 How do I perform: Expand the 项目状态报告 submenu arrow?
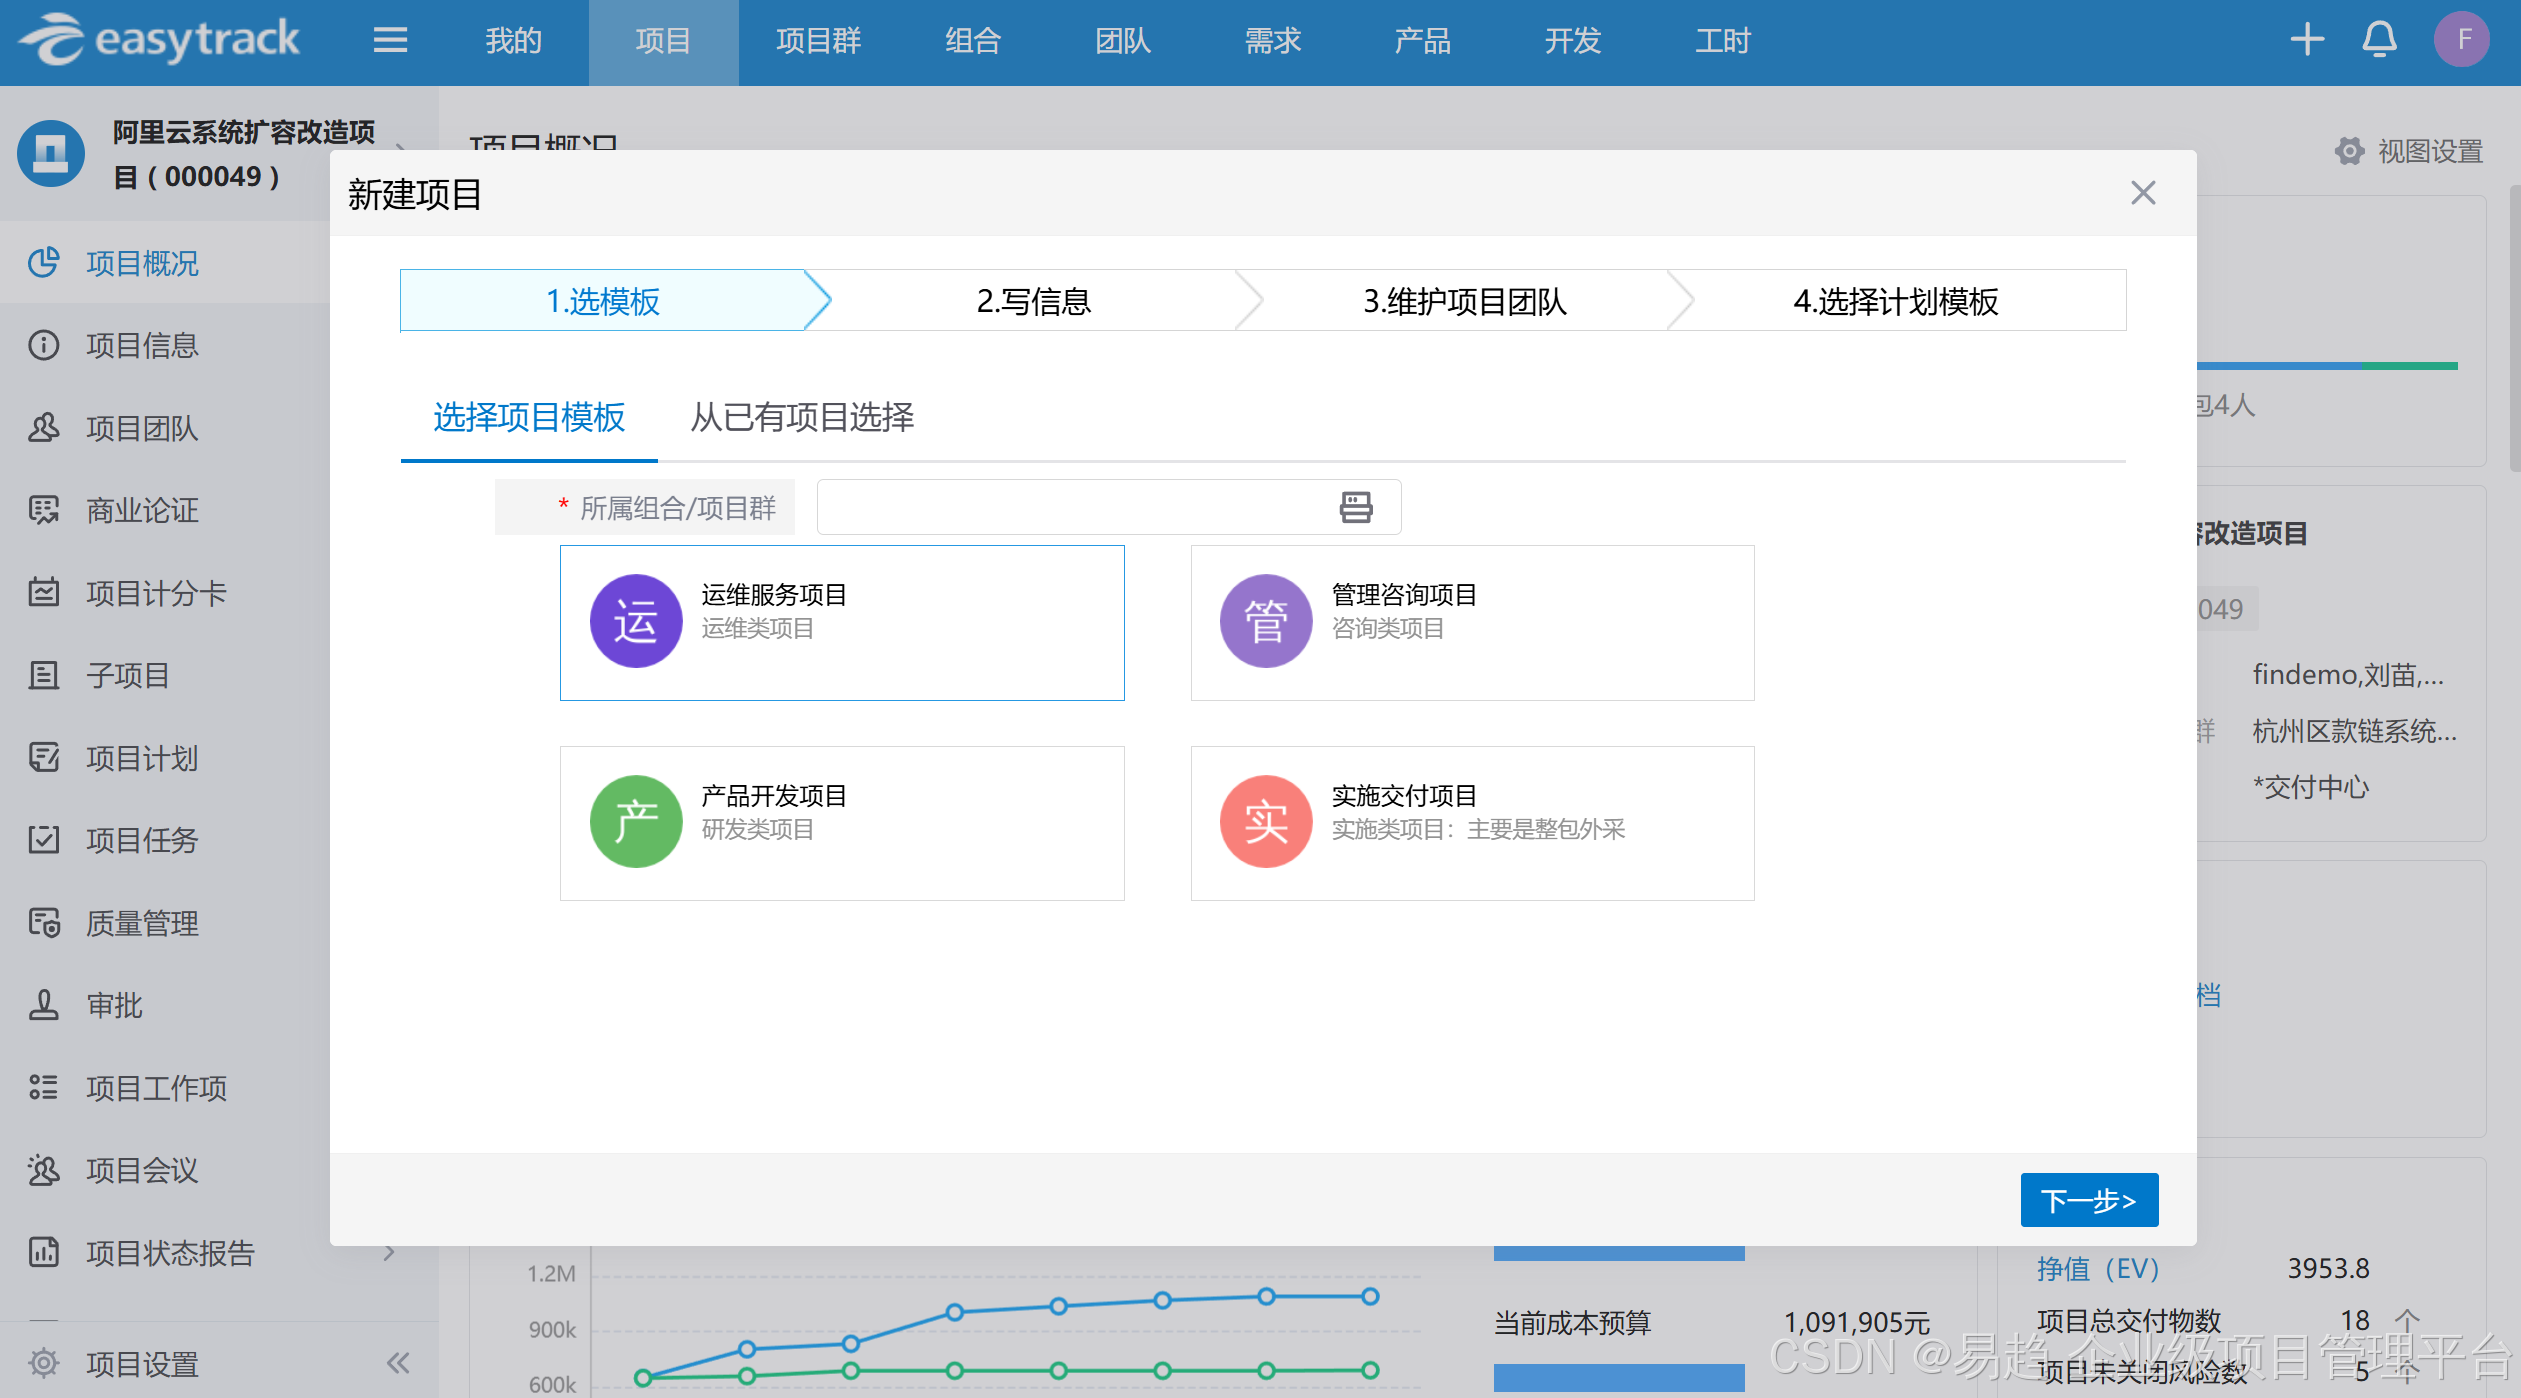389,1252
